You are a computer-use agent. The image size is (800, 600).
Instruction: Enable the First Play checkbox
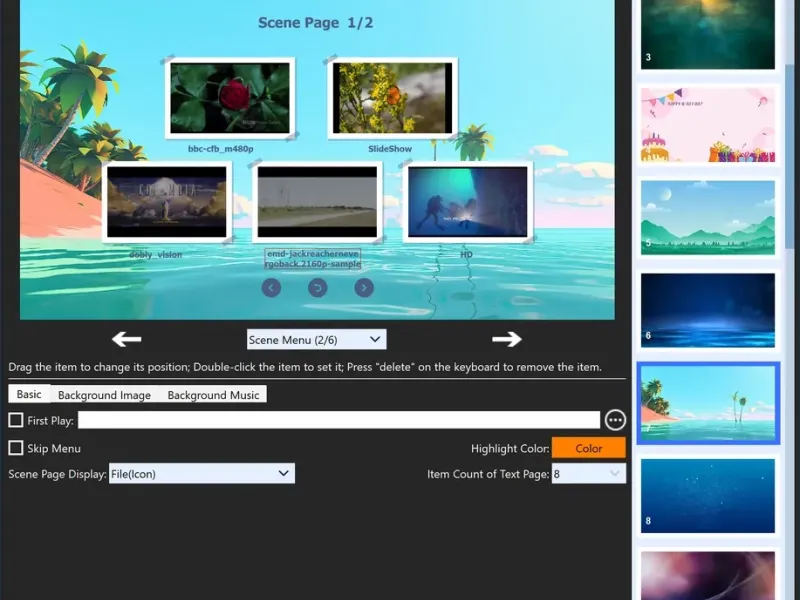coord(16,420)
